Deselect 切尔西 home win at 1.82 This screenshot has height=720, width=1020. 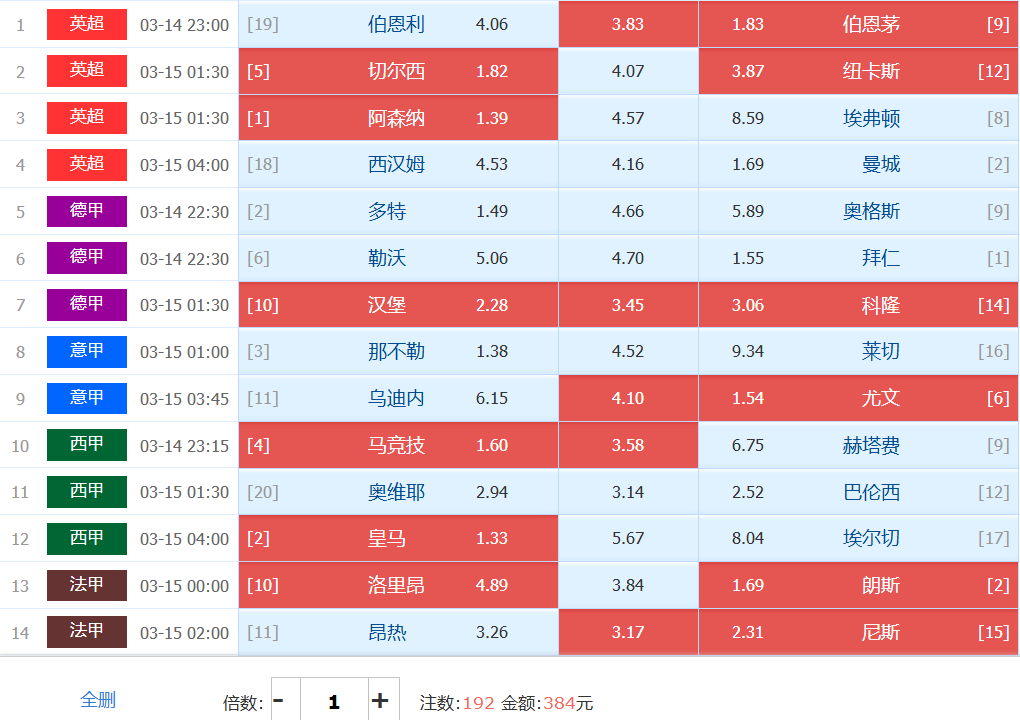point(398,71)
